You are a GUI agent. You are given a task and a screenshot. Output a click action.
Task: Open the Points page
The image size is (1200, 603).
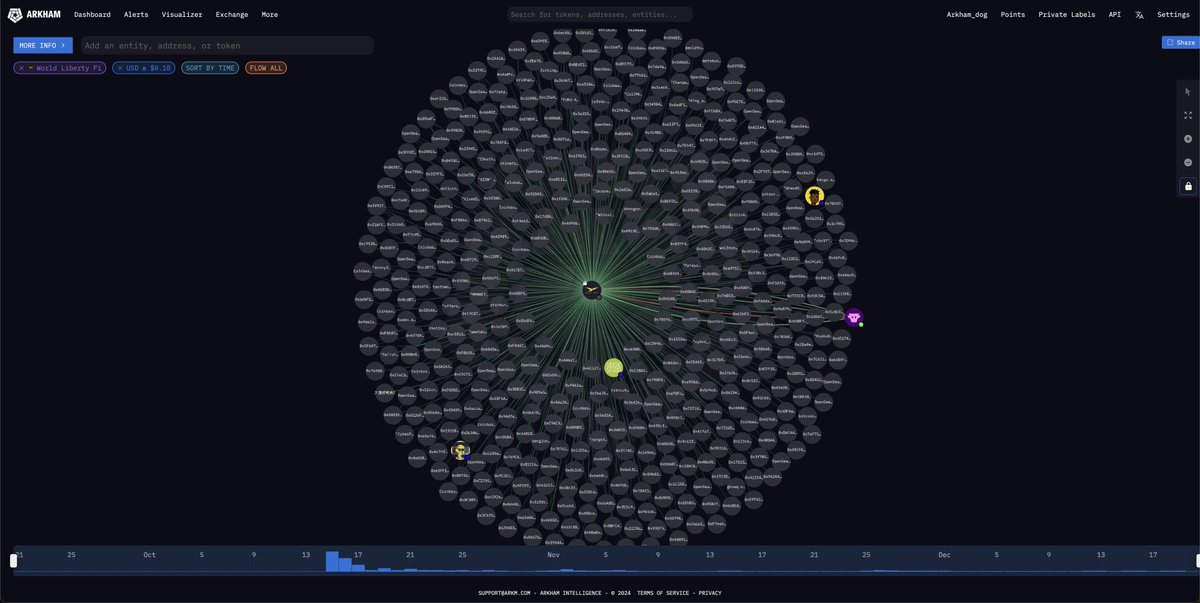(1013, 15)
